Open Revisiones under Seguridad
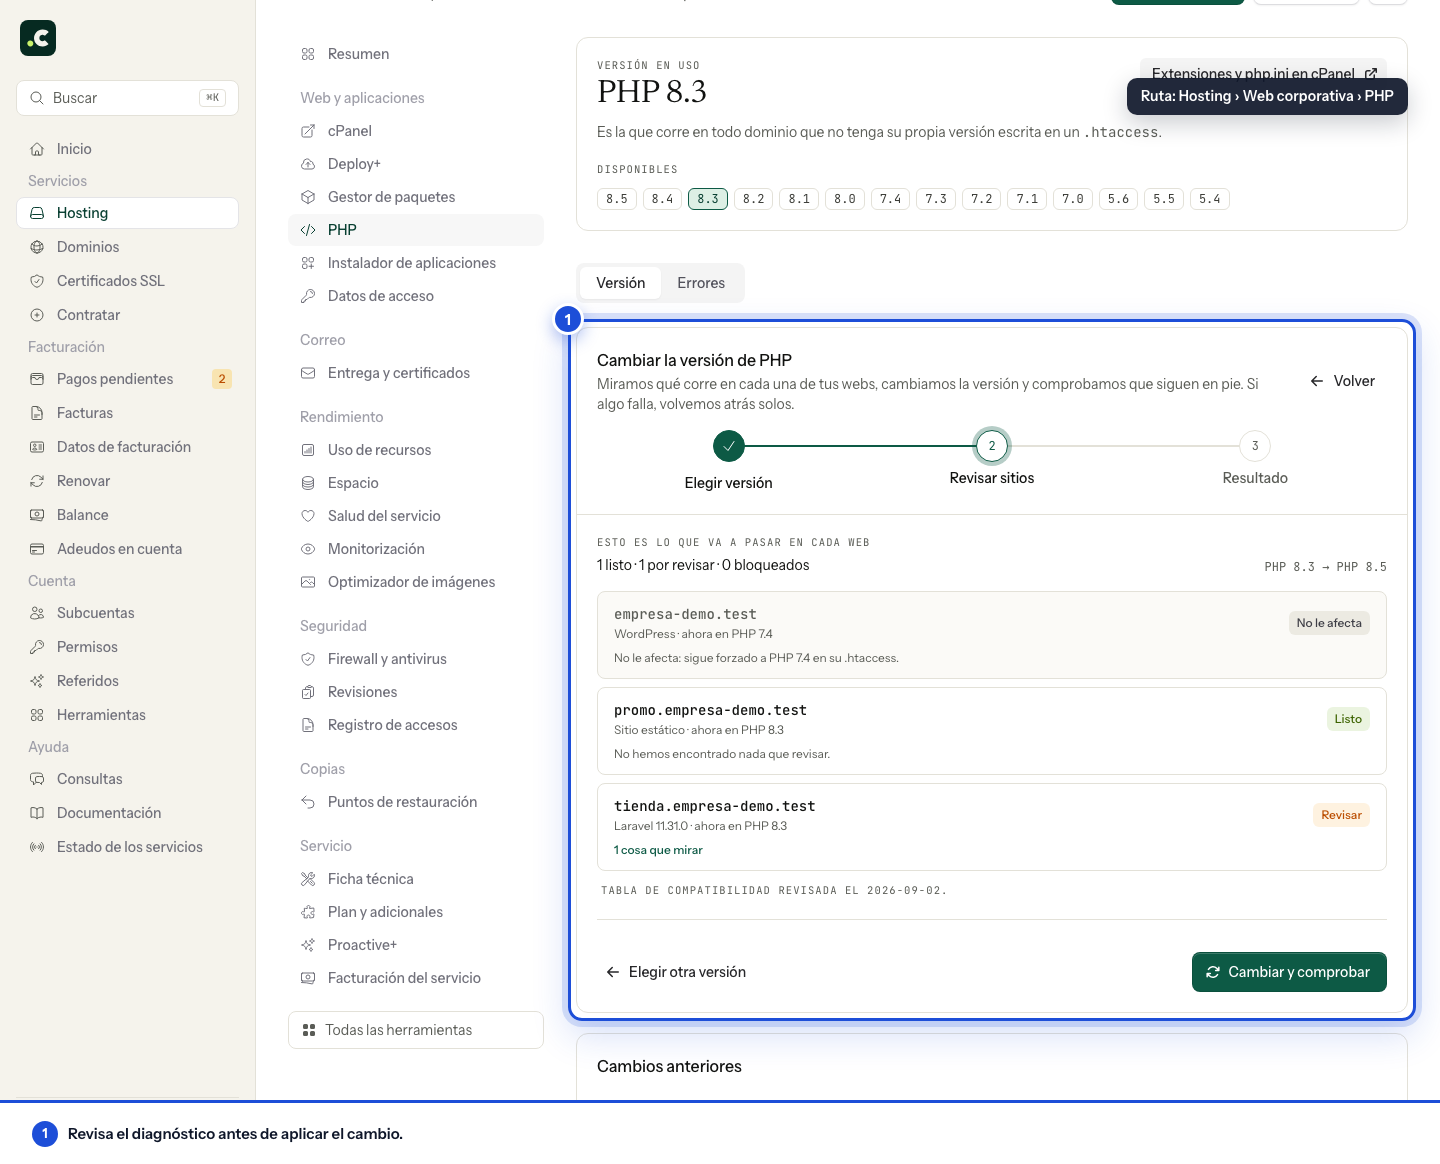This screenshot has height=1164, width=1440. (416, 692)
